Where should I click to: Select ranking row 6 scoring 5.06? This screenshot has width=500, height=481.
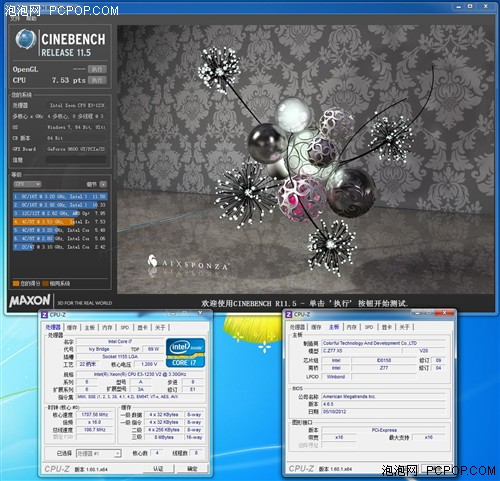(x=60, y=239)
